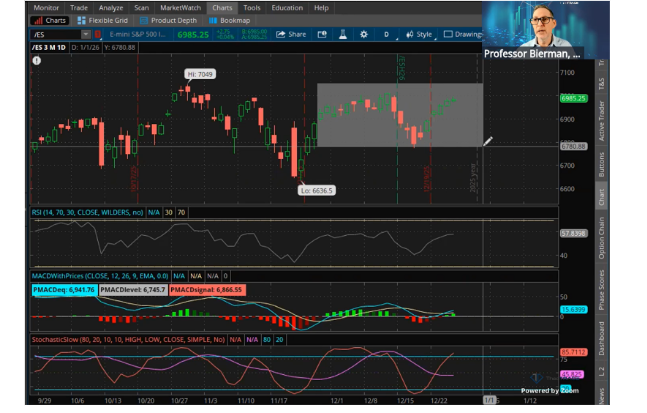647x413 pixels.
Task: Click the Hi: 7049 price bubble
Action: coord(200,74)
